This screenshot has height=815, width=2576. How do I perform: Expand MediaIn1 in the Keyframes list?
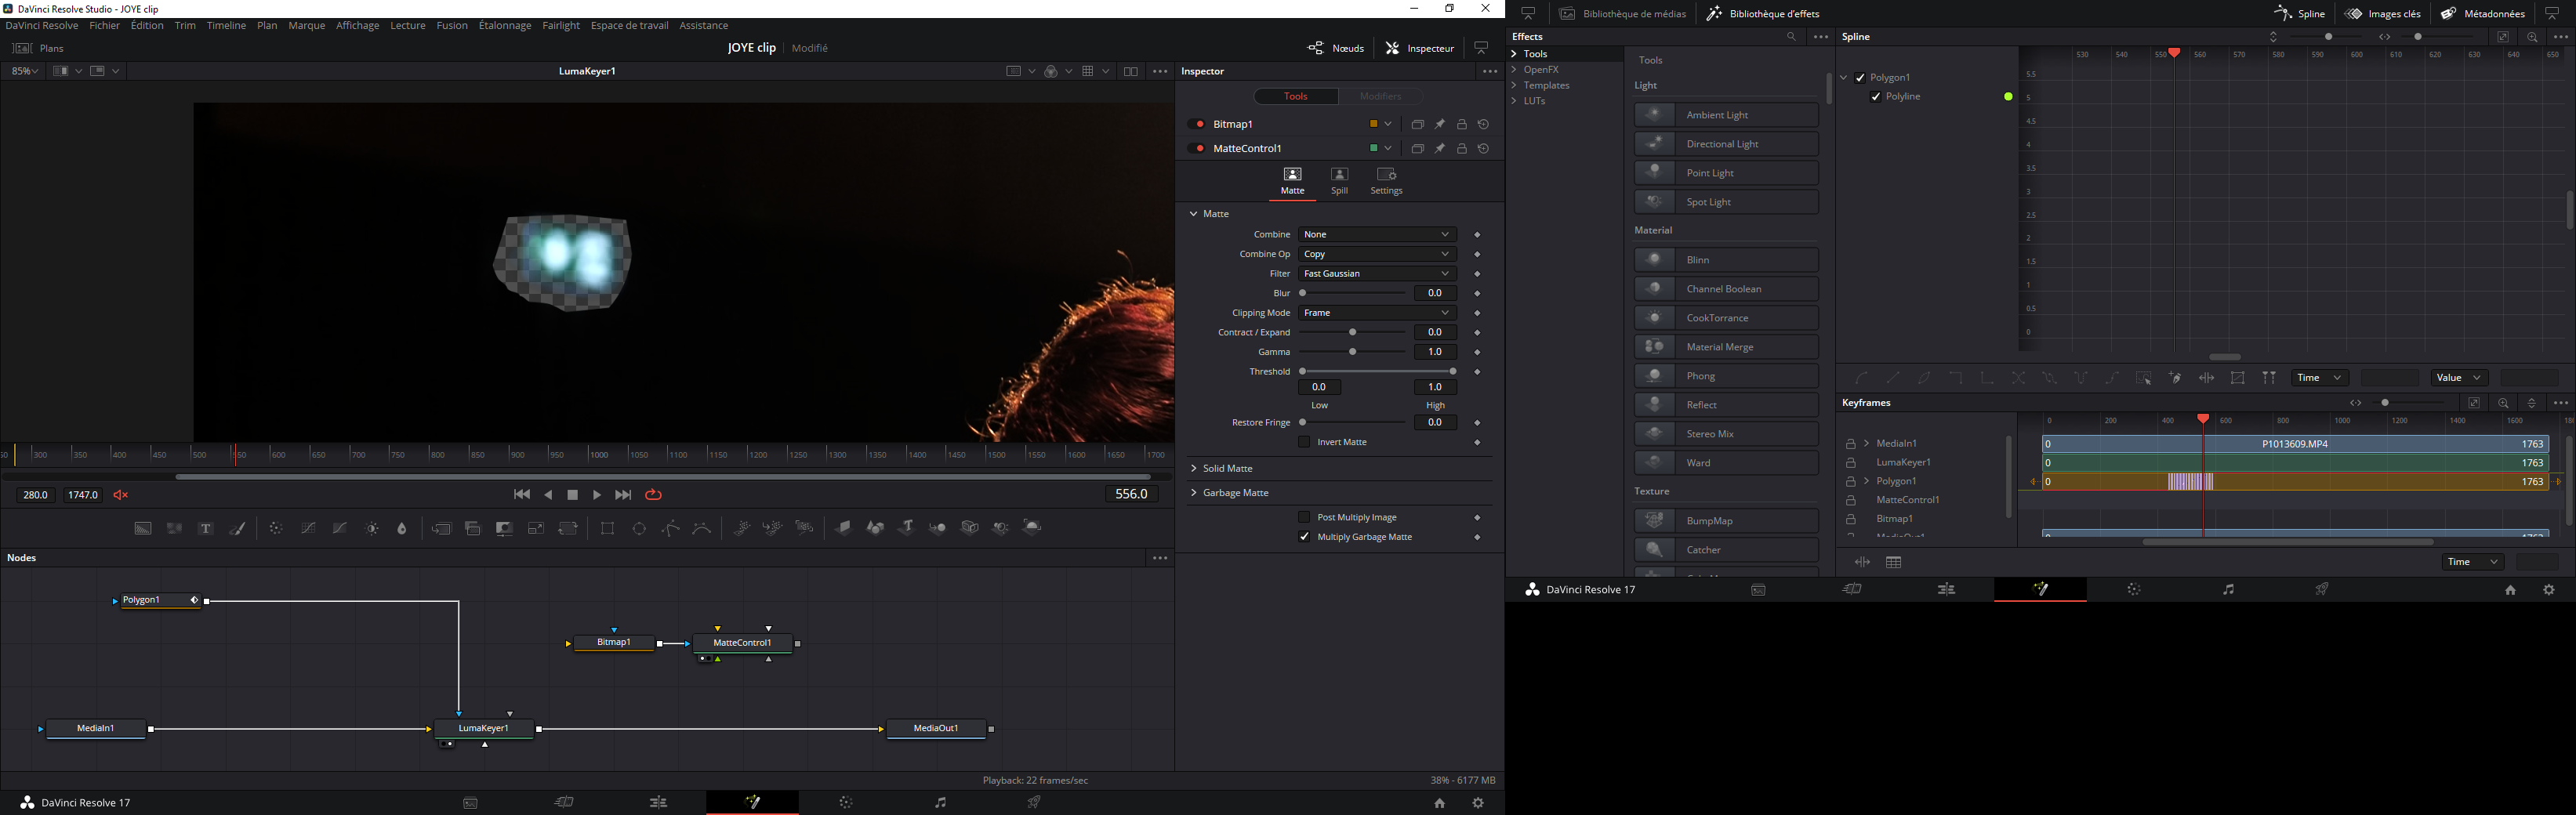[x=1867, y=443]
